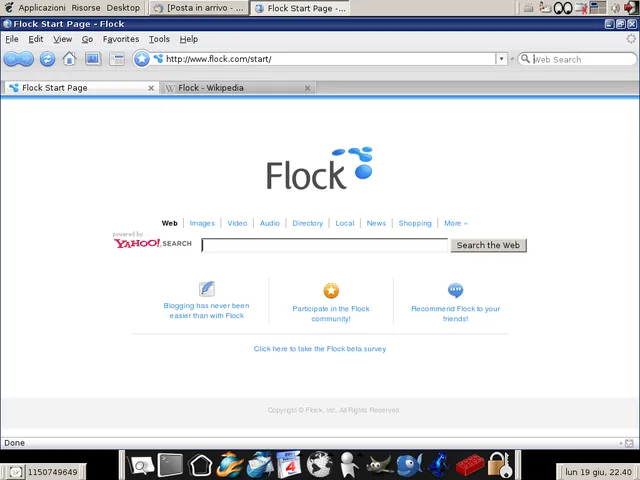Launch GIMP from the dock

click(378, 464)
